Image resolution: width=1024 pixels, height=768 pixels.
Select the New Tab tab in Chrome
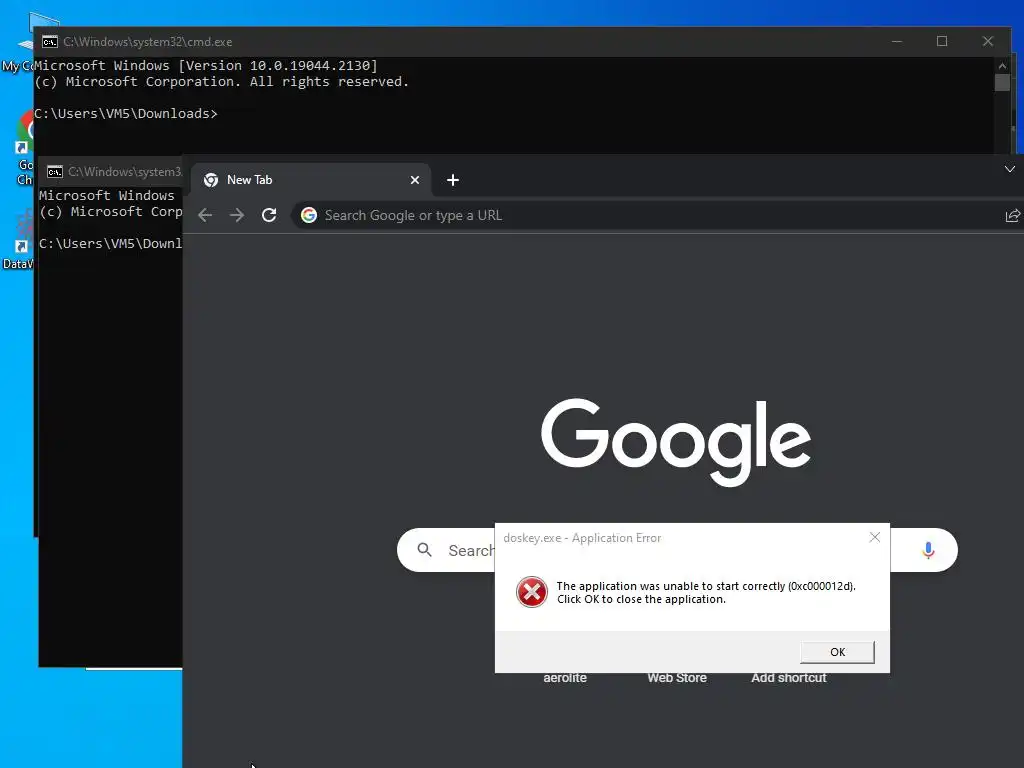point(310,180)
